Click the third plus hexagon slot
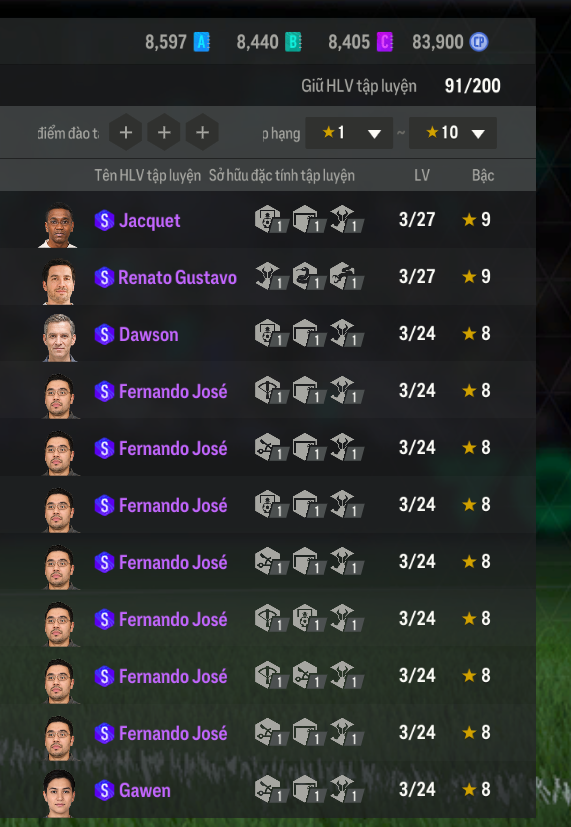The width and height of the screenshot is (571, 827). pyautogui.click(x=202, y=132)
